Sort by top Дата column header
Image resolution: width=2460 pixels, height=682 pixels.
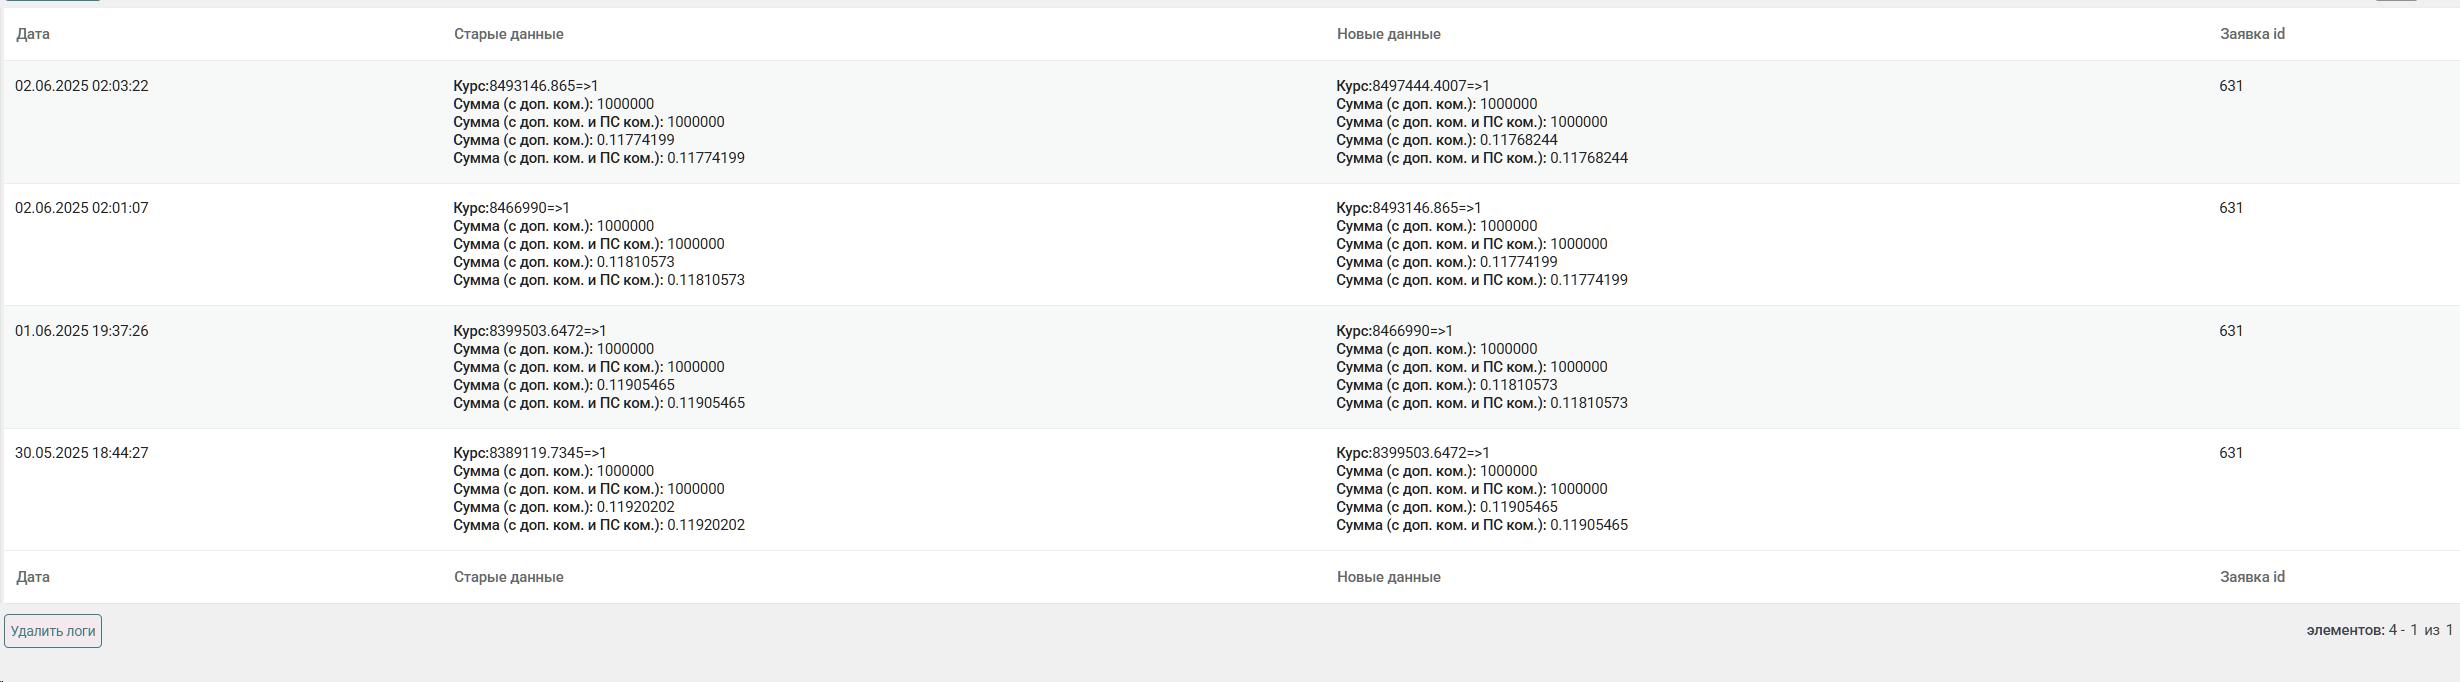point(33,34)
